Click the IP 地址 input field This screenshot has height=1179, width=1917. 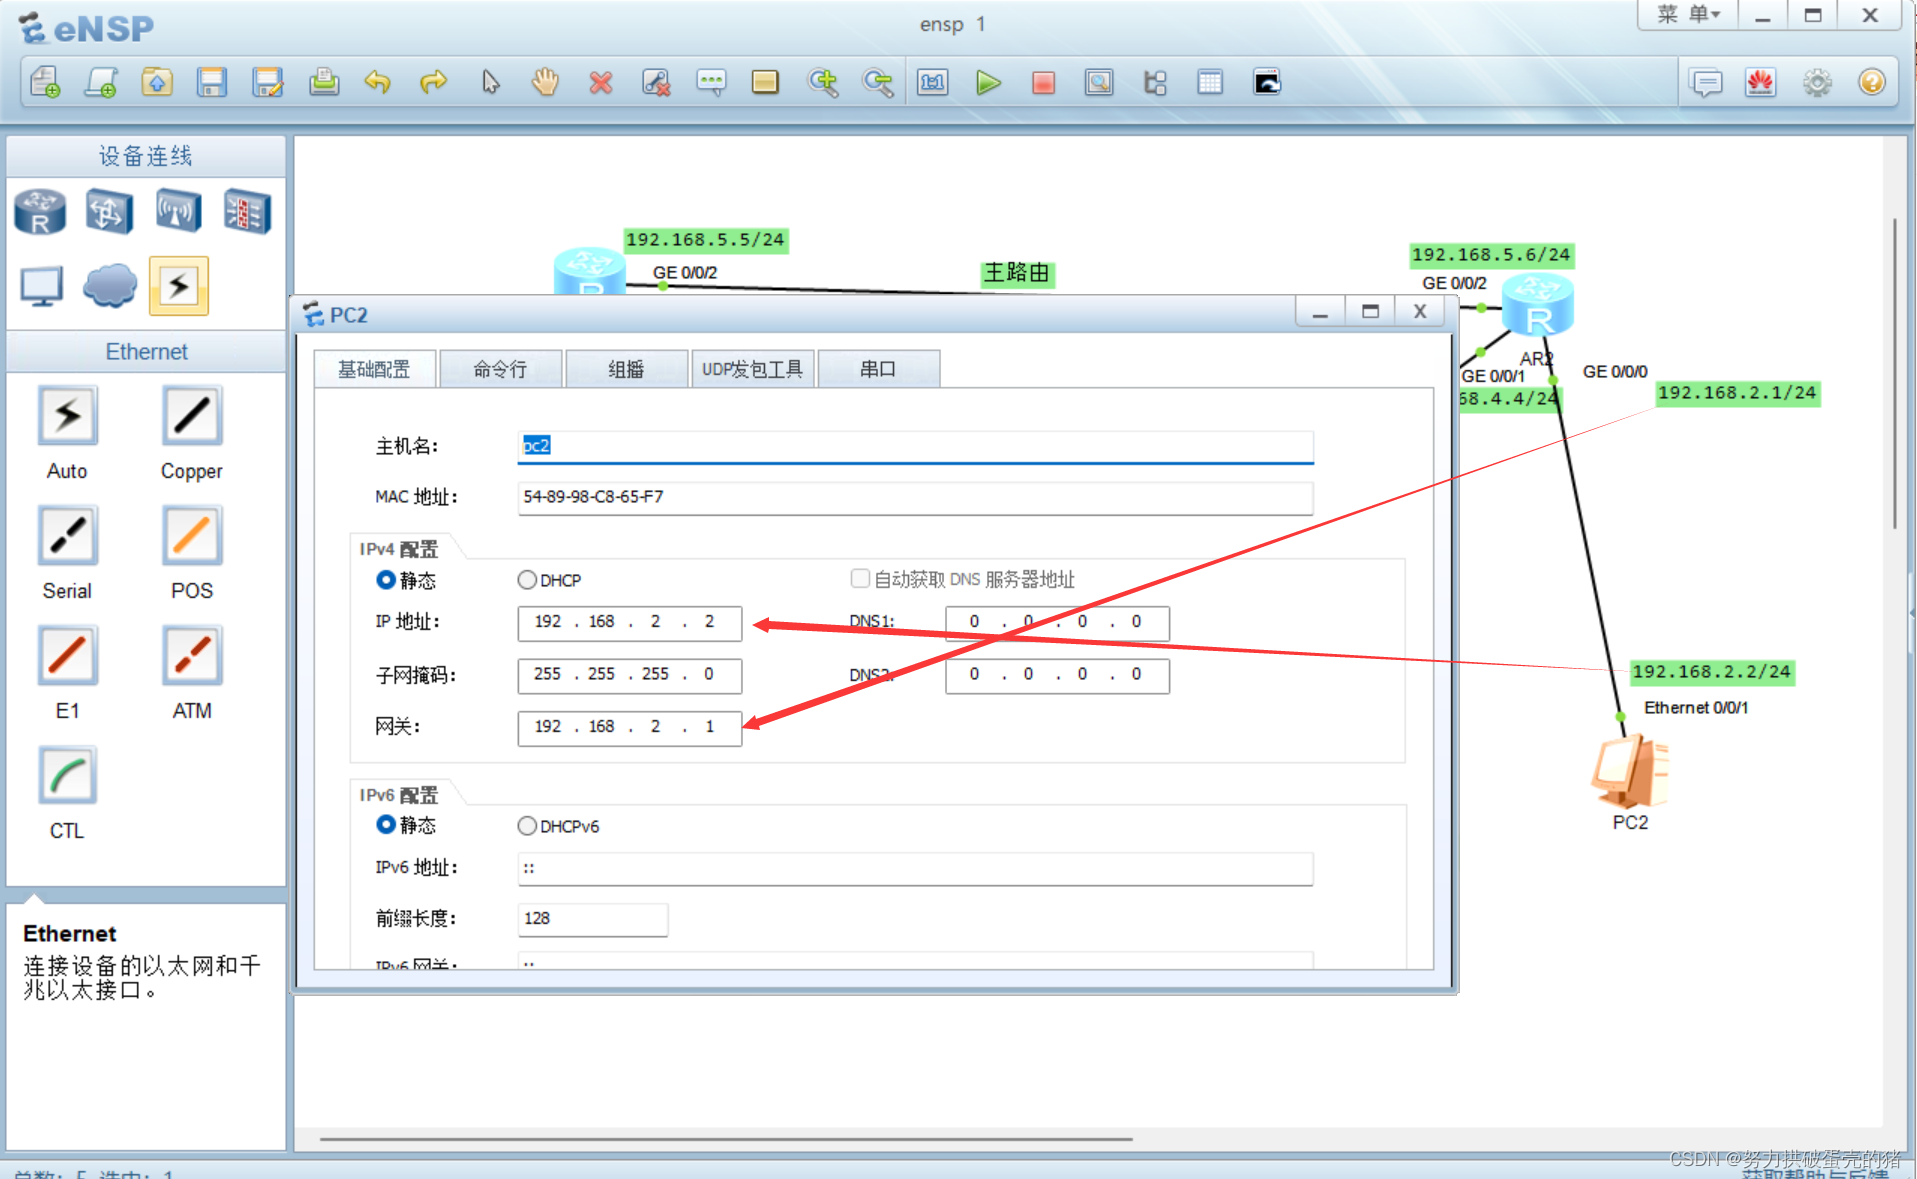(x=630, y=623)
